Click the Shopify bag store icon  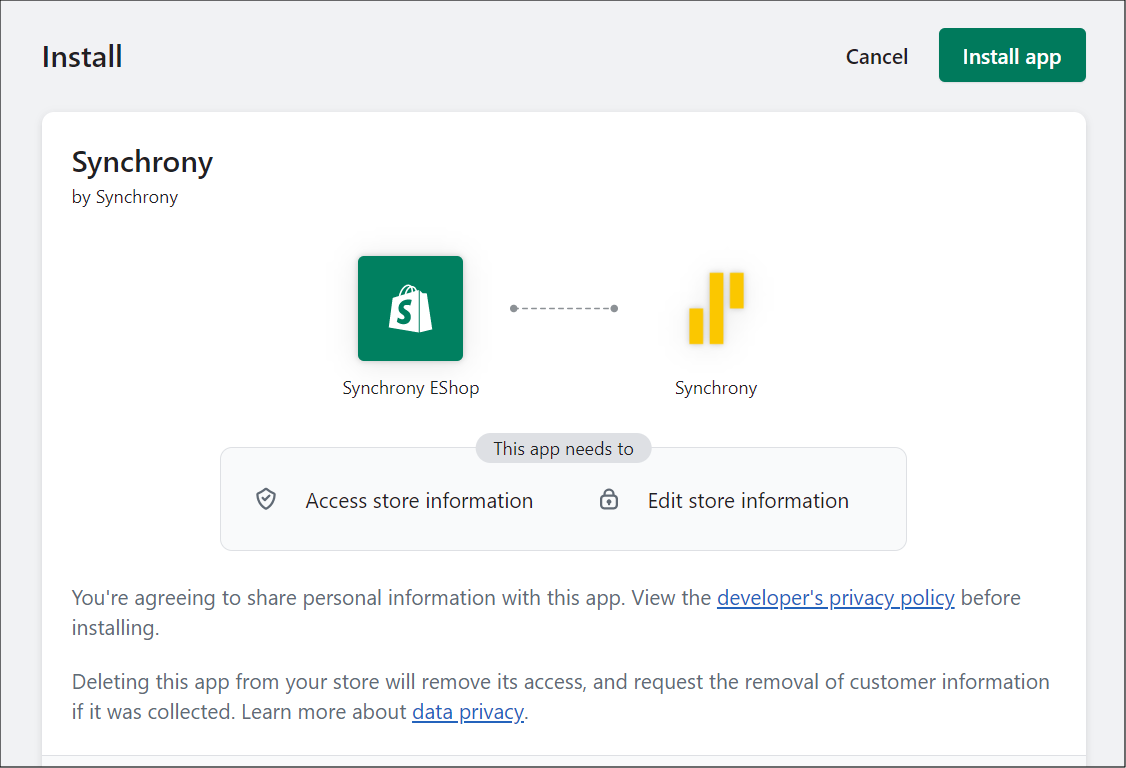410,308
